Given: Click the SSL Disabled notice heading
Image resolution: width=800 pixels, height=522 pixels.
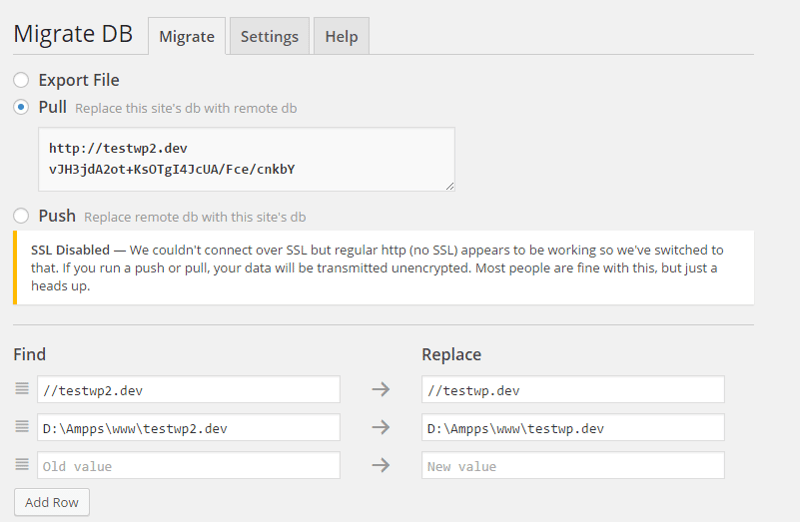Looking at the screenshot, I should tap(70, 250).
